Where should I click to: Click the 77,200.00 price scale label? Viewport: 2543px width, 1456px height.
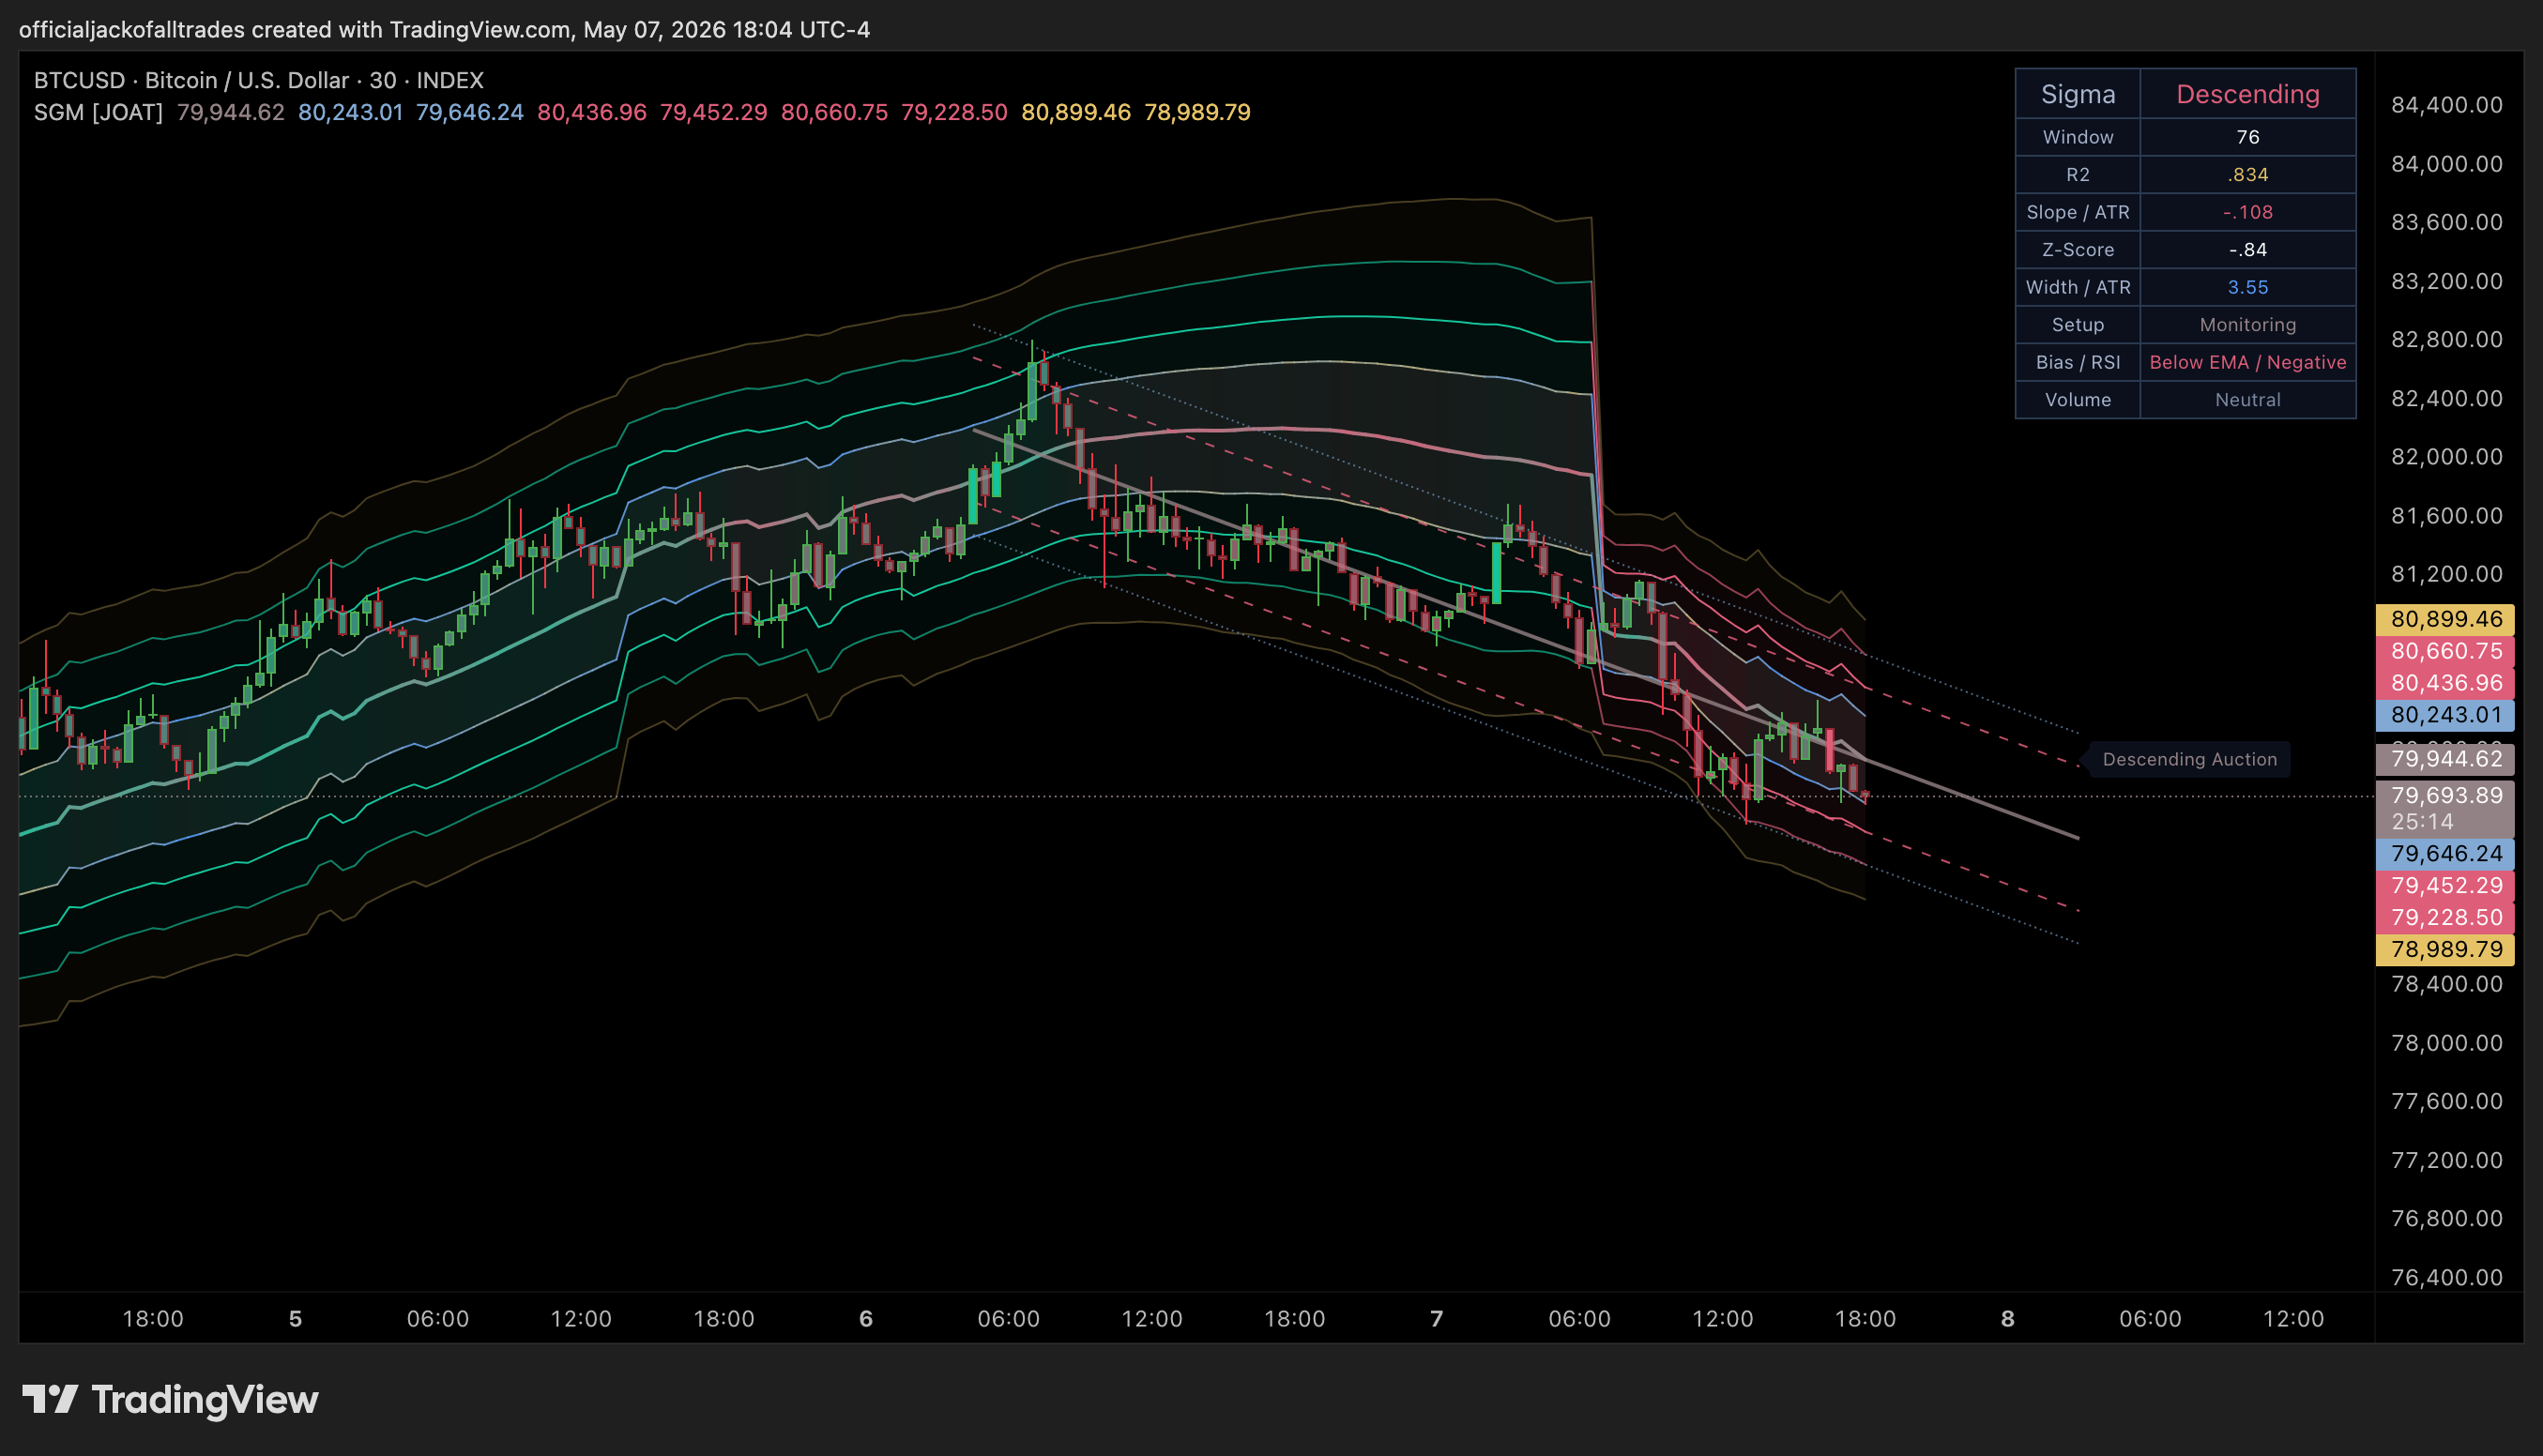click(2447, 1160)
